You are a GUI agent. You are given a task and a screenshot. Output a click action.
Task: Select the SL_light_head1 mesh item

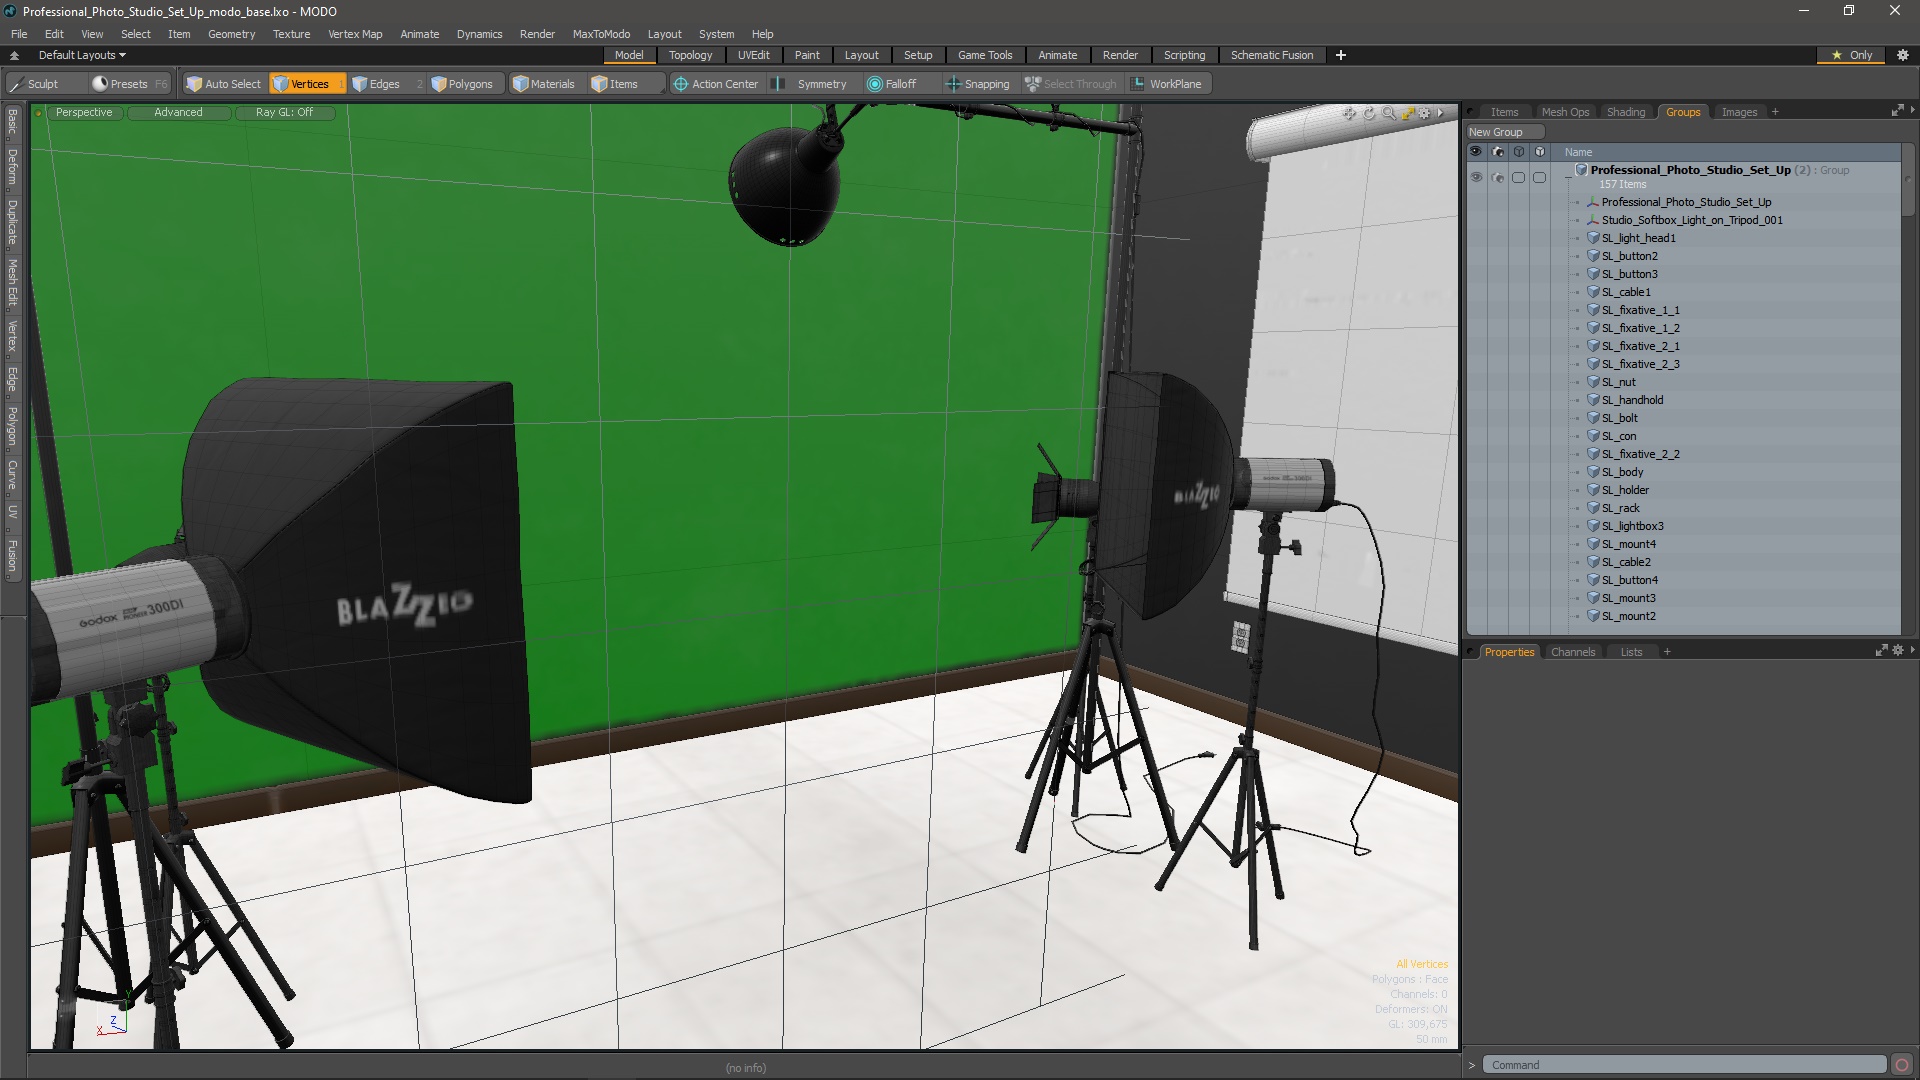pos(1638,238)
